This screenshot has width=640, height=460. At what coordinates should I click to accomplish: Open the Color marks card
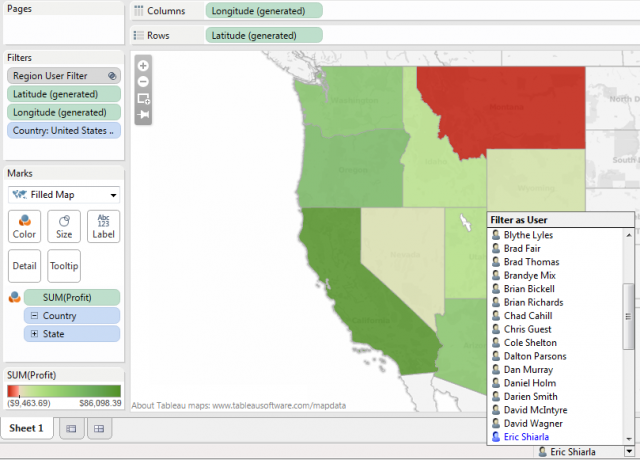pyautogui.click(x=25, y=227)
